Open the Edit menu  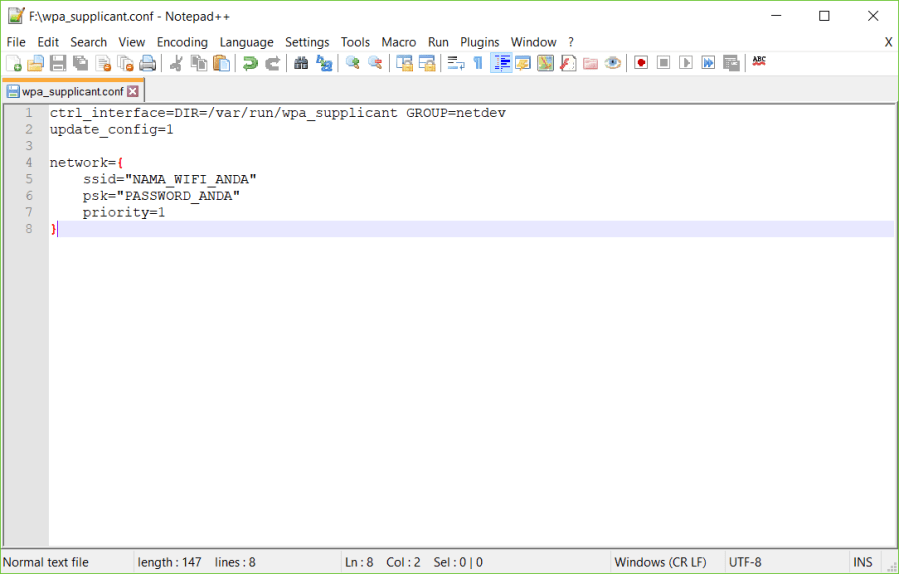coord(48,42)
